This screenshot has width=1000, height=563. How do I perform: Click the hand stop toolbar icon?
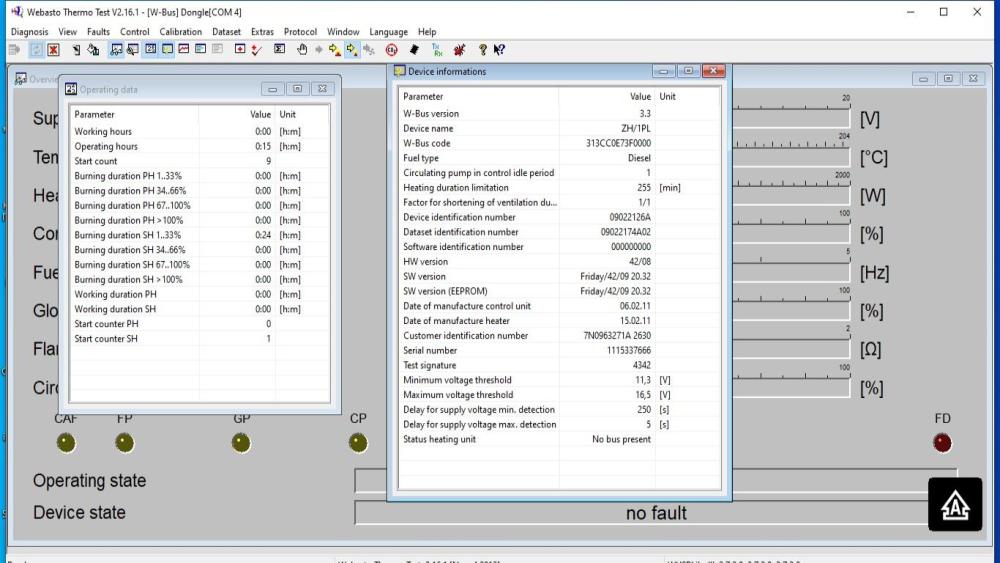(302, 50)
